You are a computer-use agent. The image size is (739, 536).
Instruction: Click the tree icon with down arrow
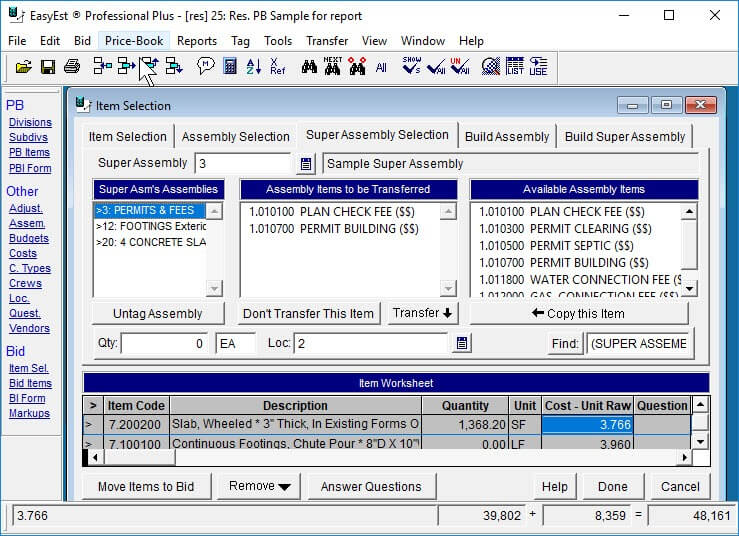[x=174, y=66]
